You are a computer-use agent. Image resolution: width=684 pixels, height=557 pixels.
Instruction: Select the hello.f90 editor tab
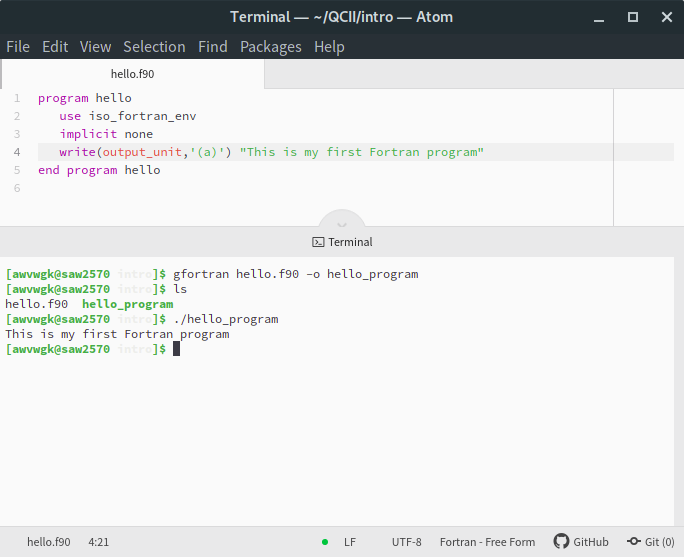coord(132,74)
